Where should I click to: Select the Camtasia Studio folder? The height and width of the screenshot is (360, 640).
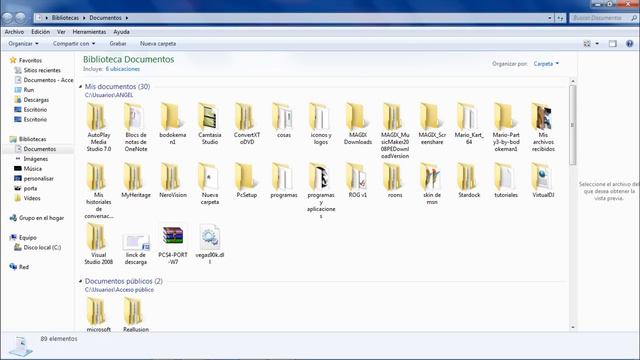209,124
